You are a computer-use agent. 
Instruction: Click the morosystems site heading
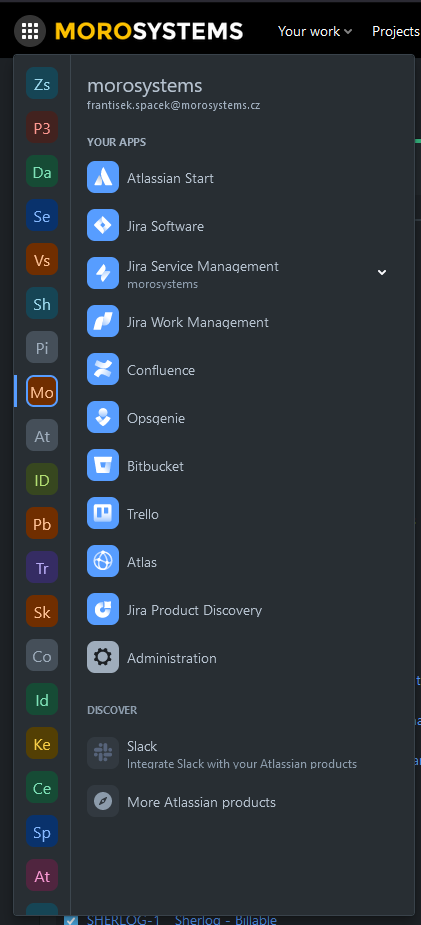[x=144, y=86]
